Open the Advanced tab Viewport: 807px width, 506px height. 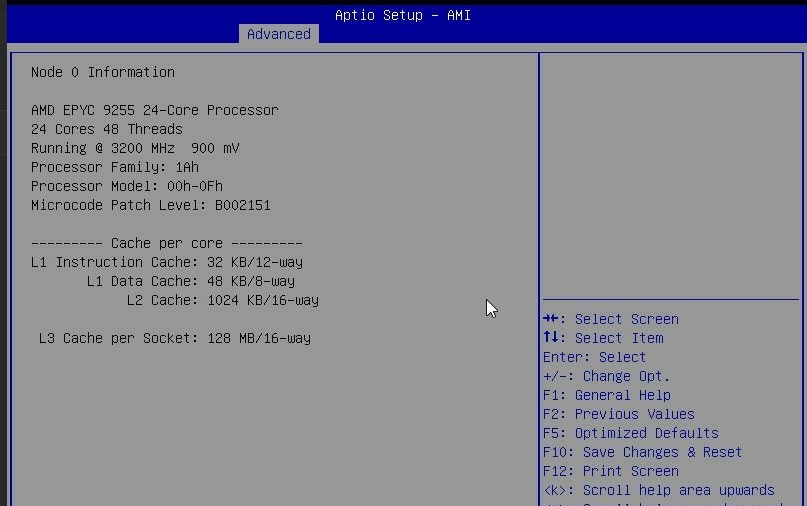[x=278, y=34]
